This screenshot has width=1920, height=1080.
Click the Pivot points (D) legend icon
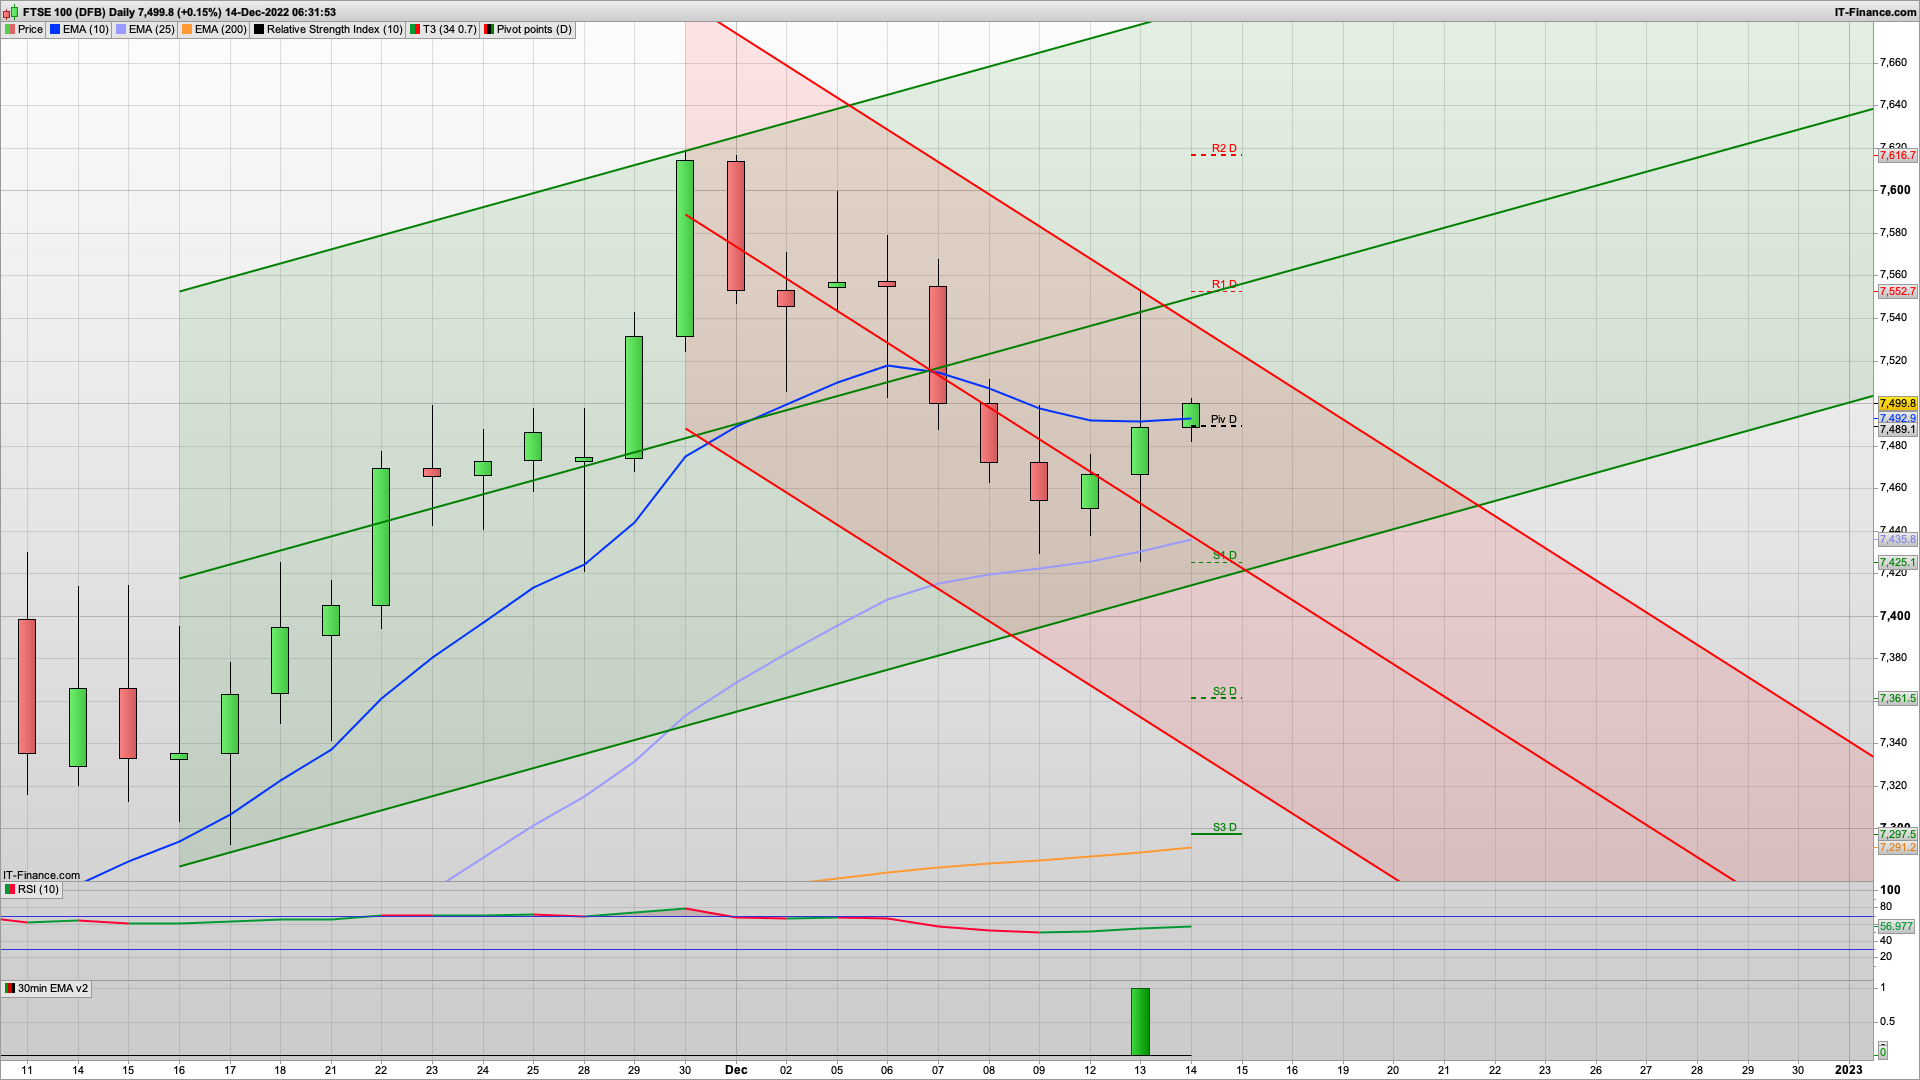[x=489, y=29]
